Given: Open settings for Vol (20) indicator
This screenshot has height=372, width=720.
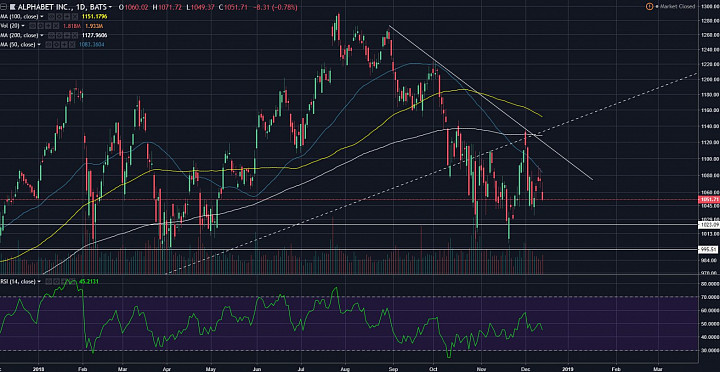Looking at the screenshot, I should point(40,26).
